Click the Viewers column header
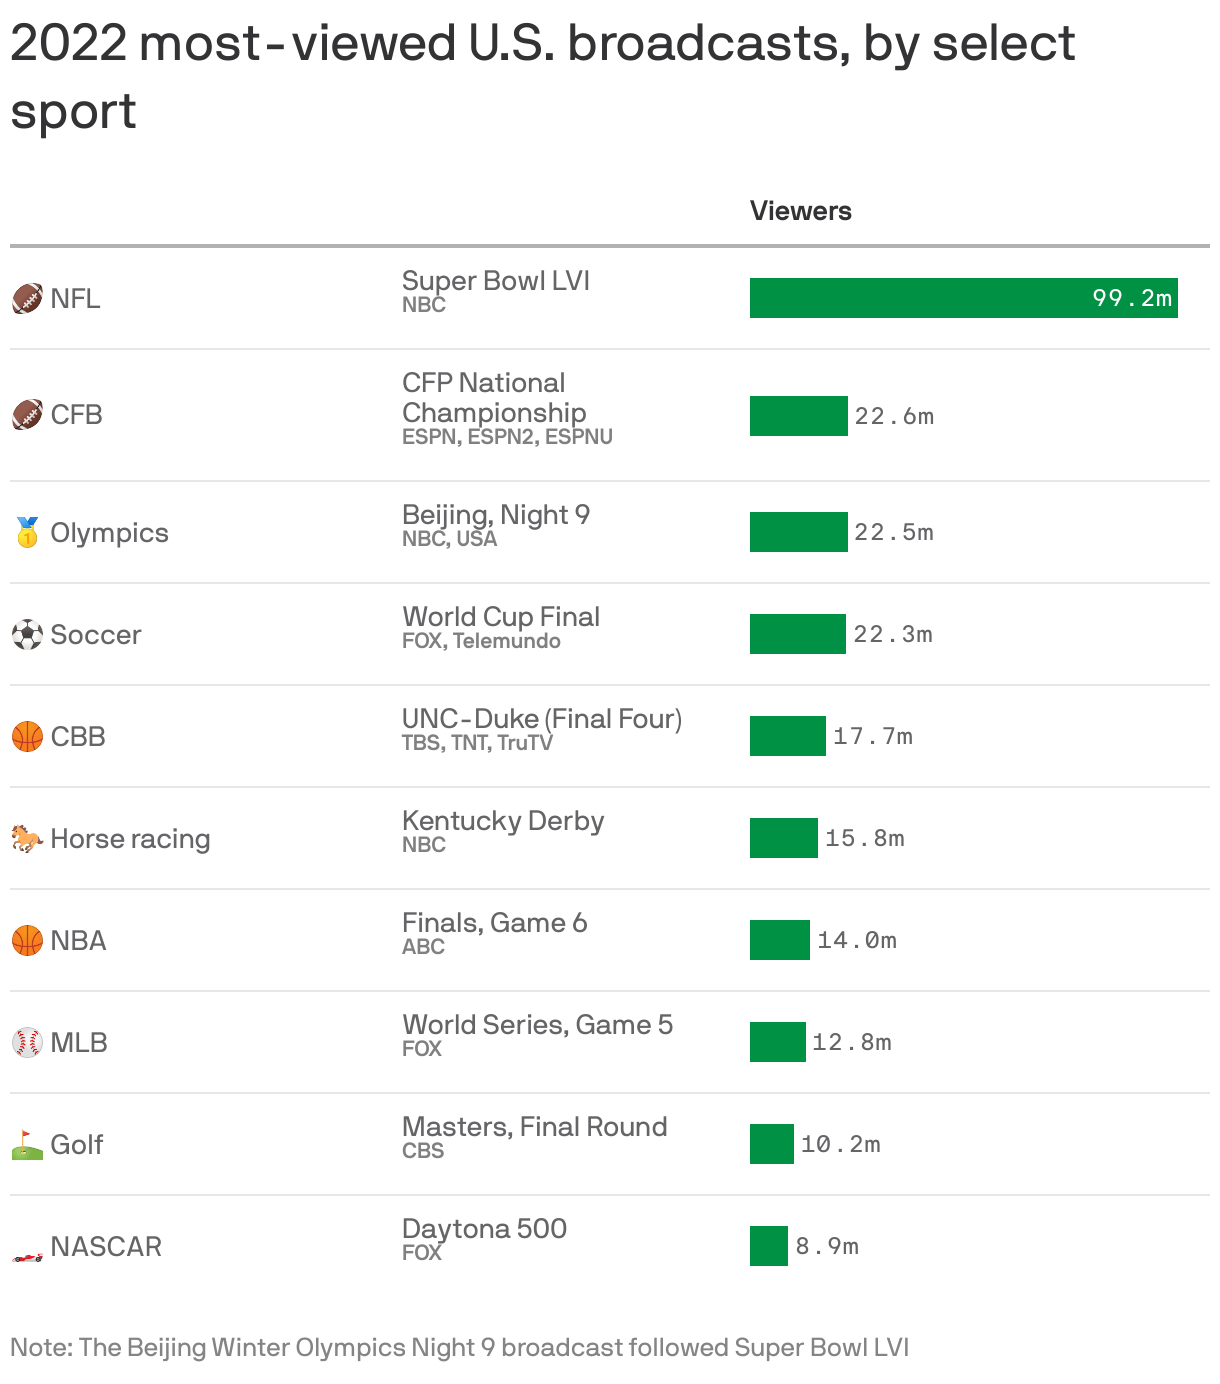1220x1384 pixels. pyautogui.click(x=800, y=211)
